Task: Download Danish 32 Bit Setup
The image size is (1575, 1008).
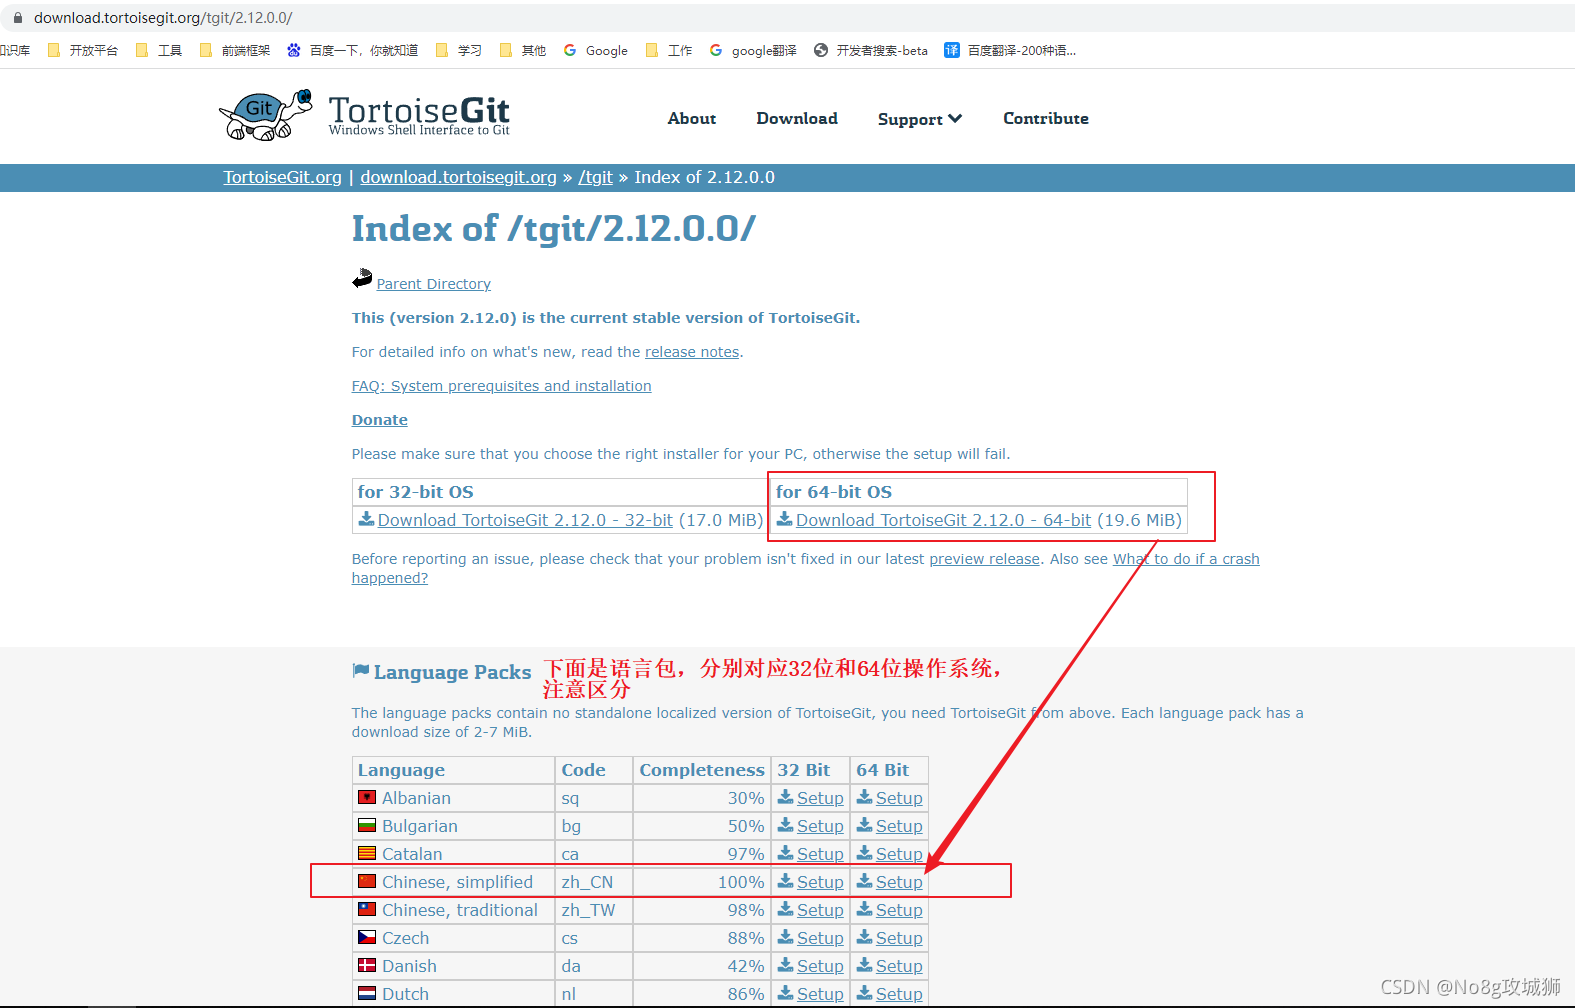Action: click(820, 966)
